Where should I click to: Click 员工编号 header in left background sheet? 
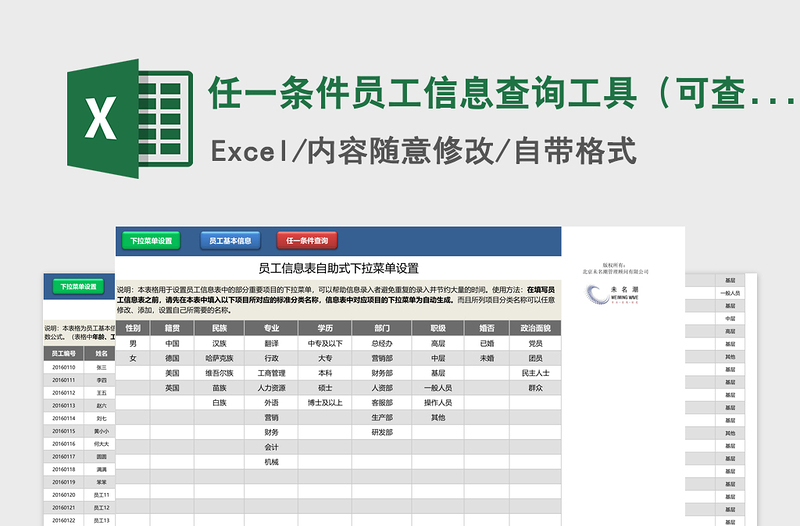pyautogui.click(x=64, y=353)
